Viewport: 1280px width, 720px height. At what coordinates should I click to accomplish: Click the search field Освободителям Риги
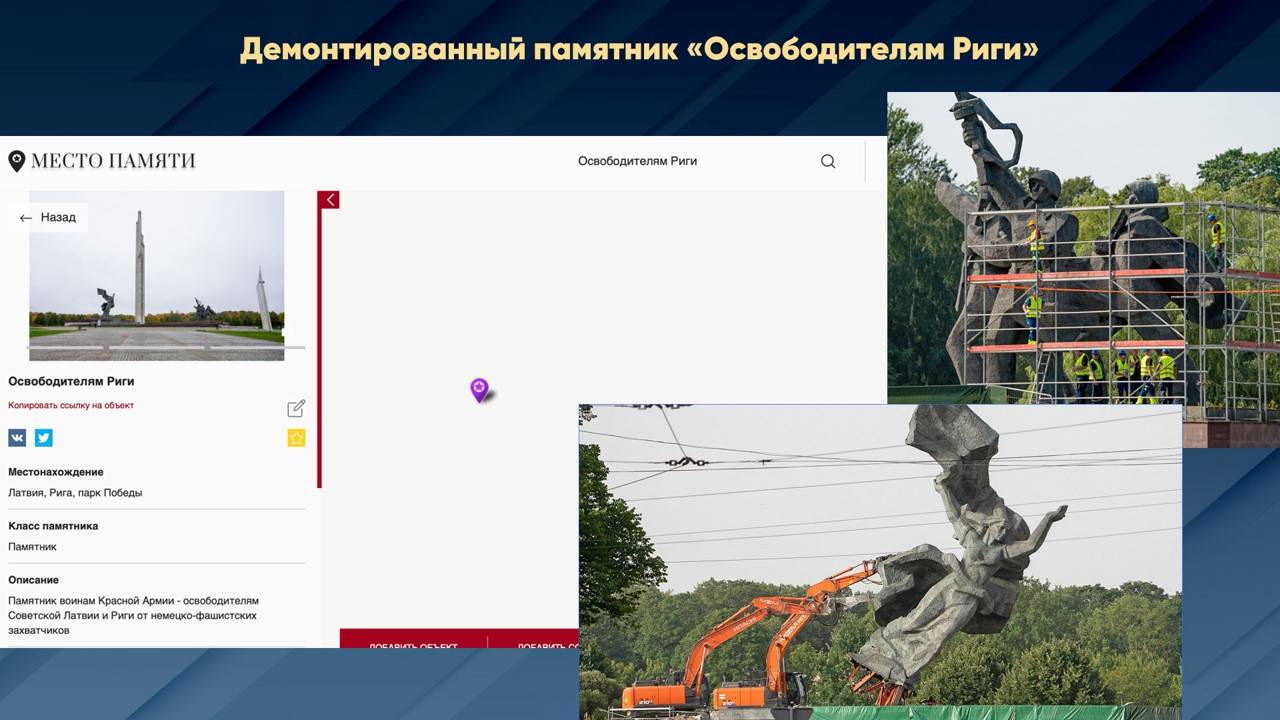click(637, 161)
